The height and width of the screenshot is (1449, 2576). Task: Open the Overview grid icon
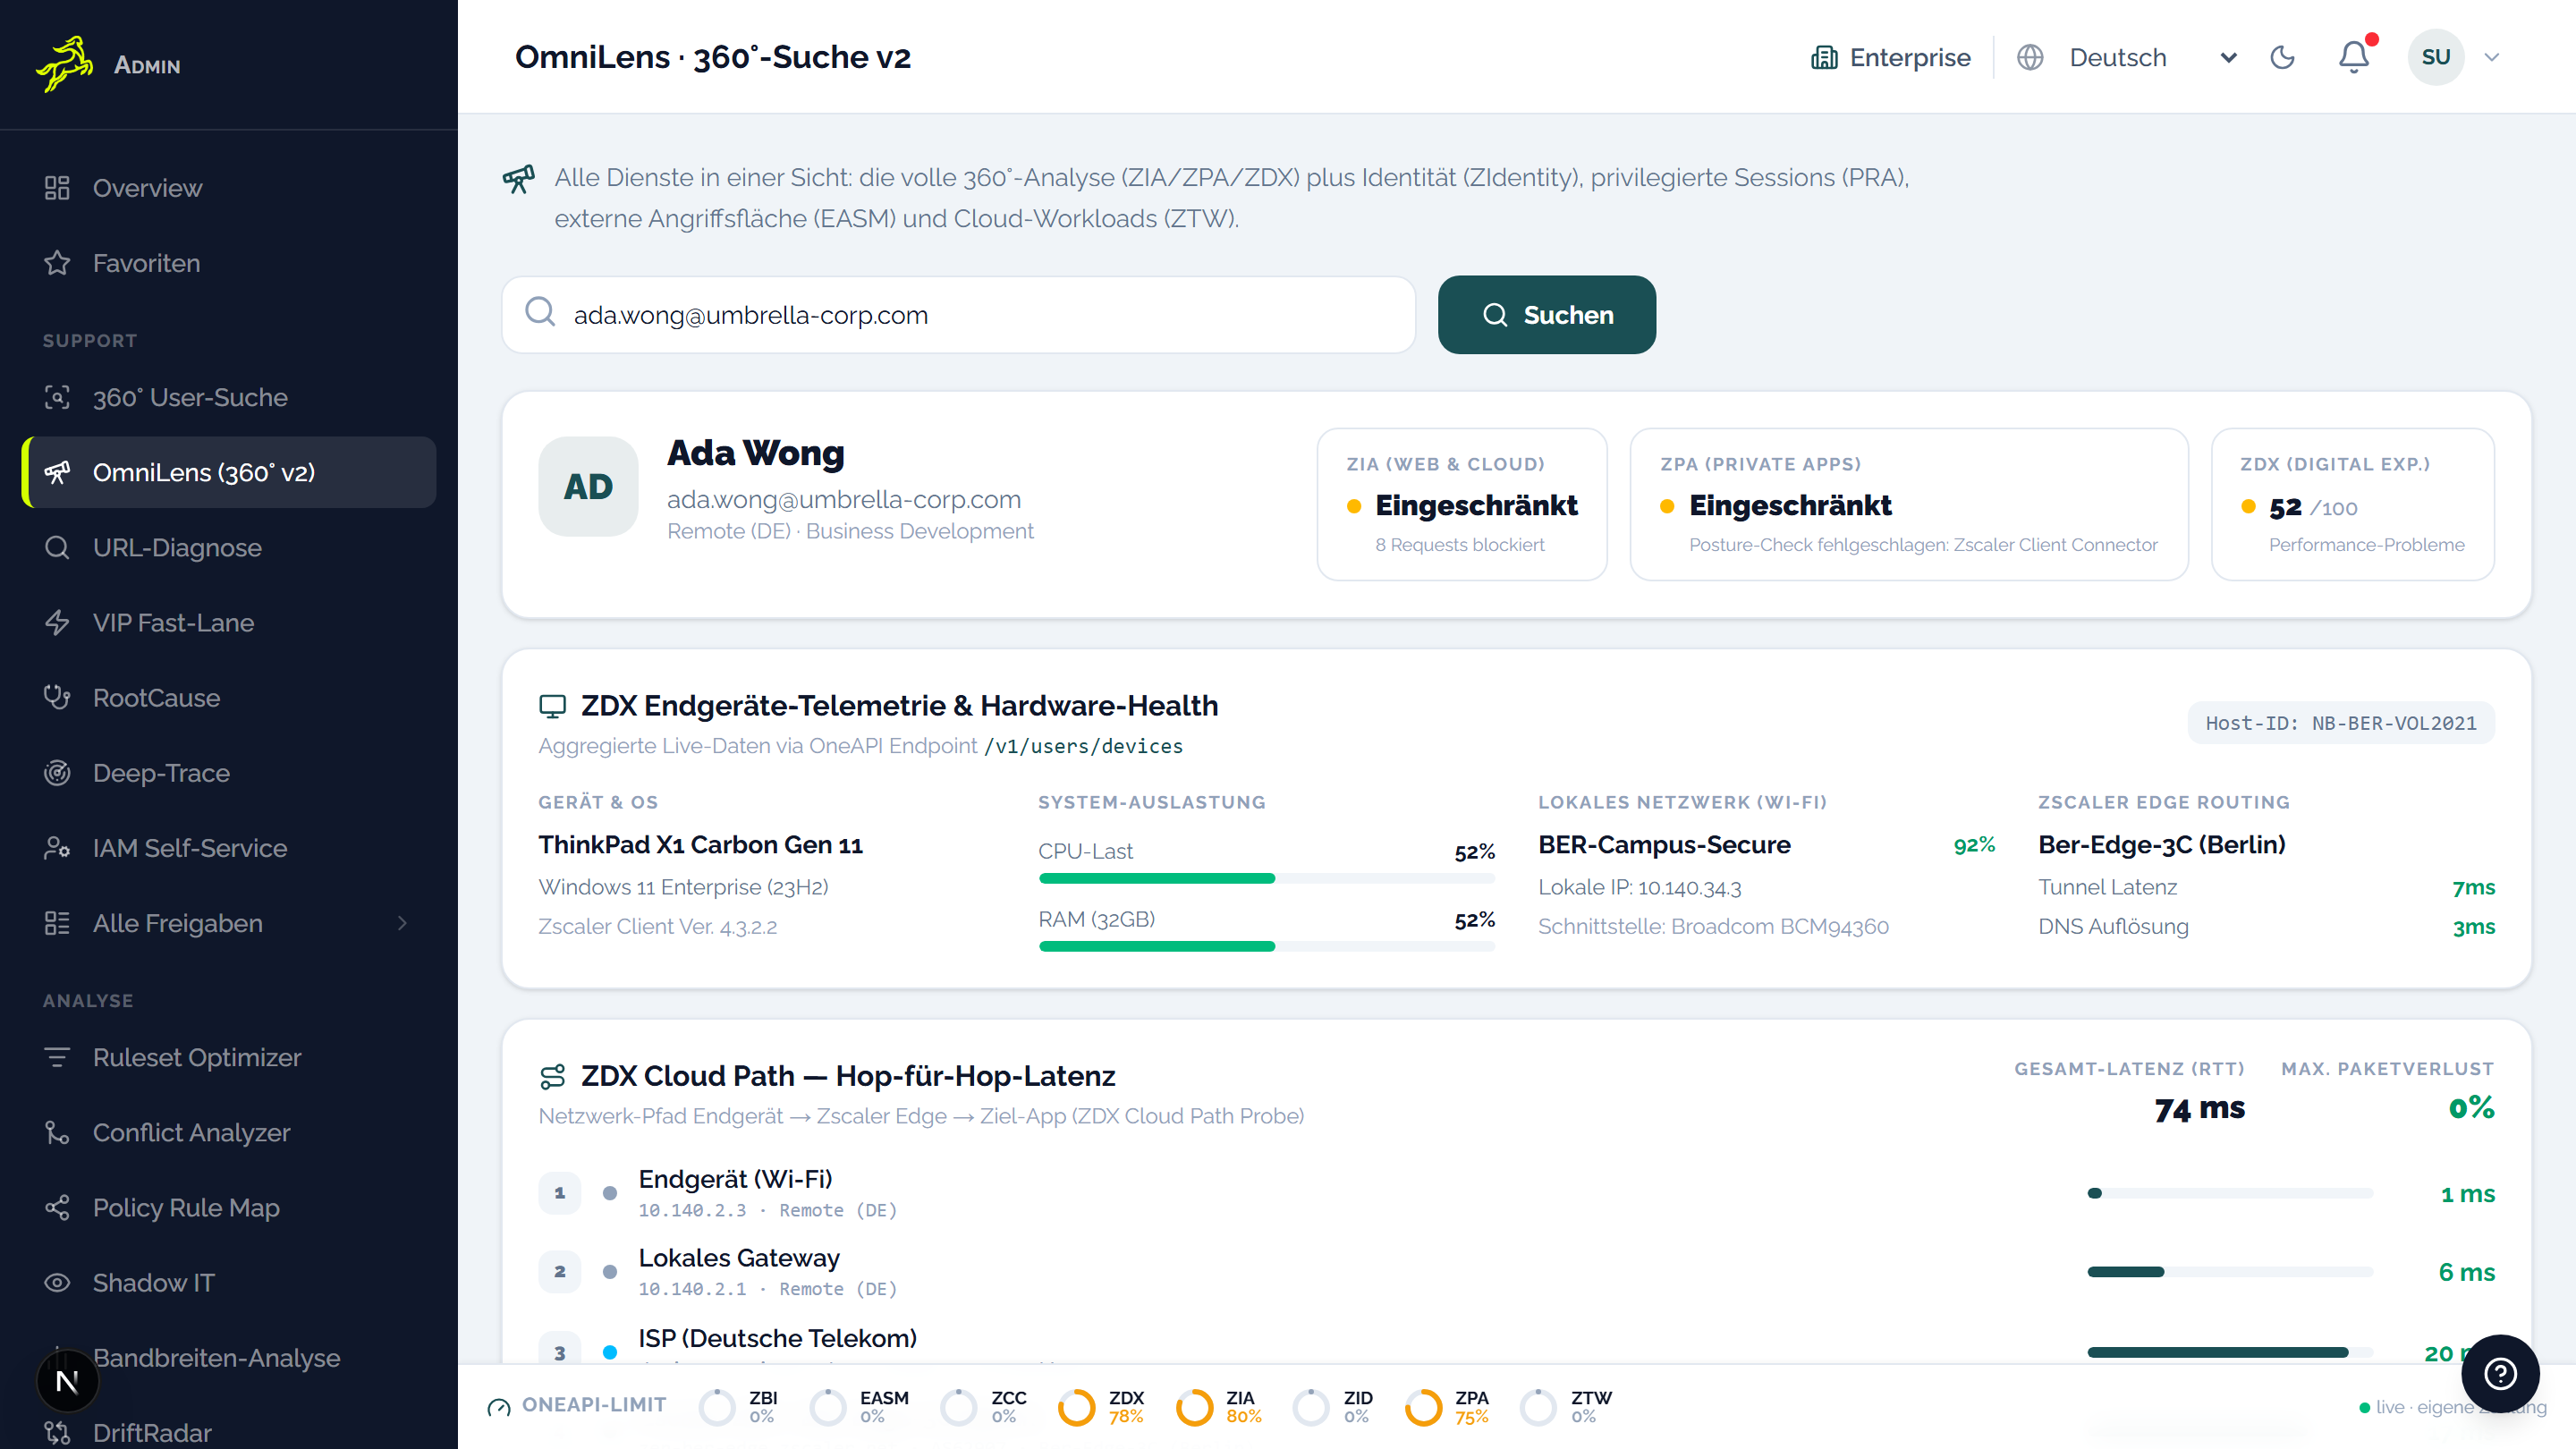[x=57, y=188]
